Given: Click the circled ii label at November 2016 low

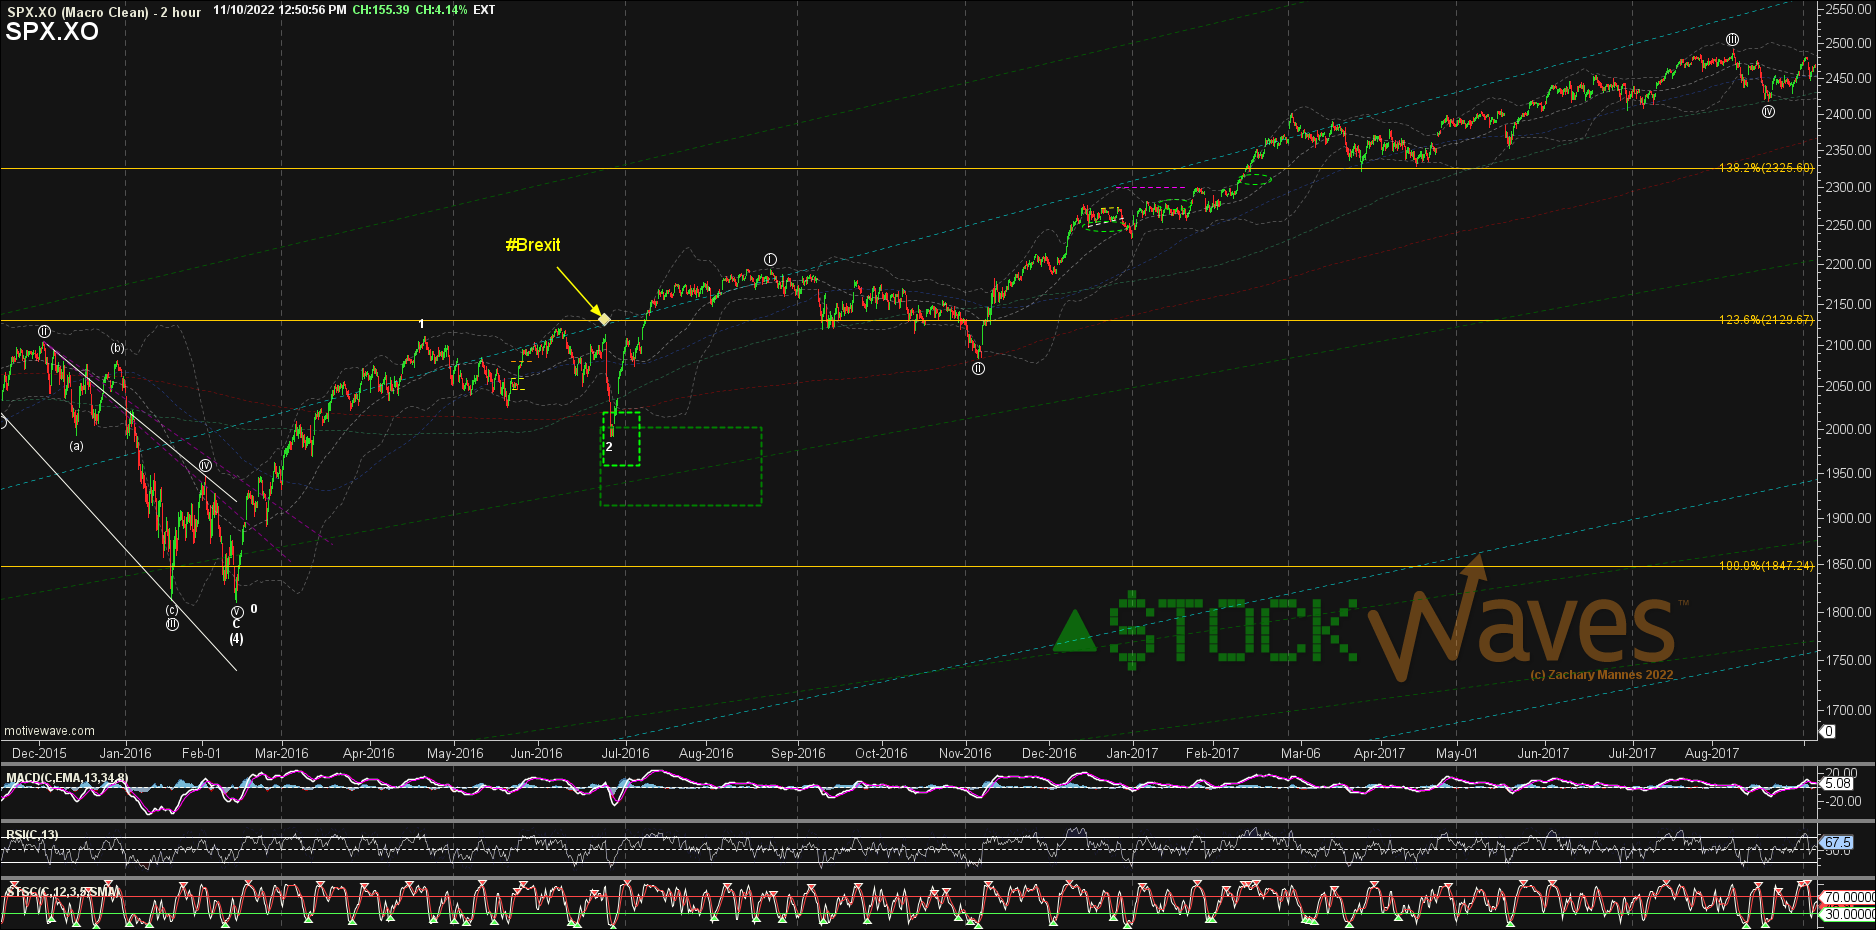Looking at the screenshot, I should [x=978, y=369].
